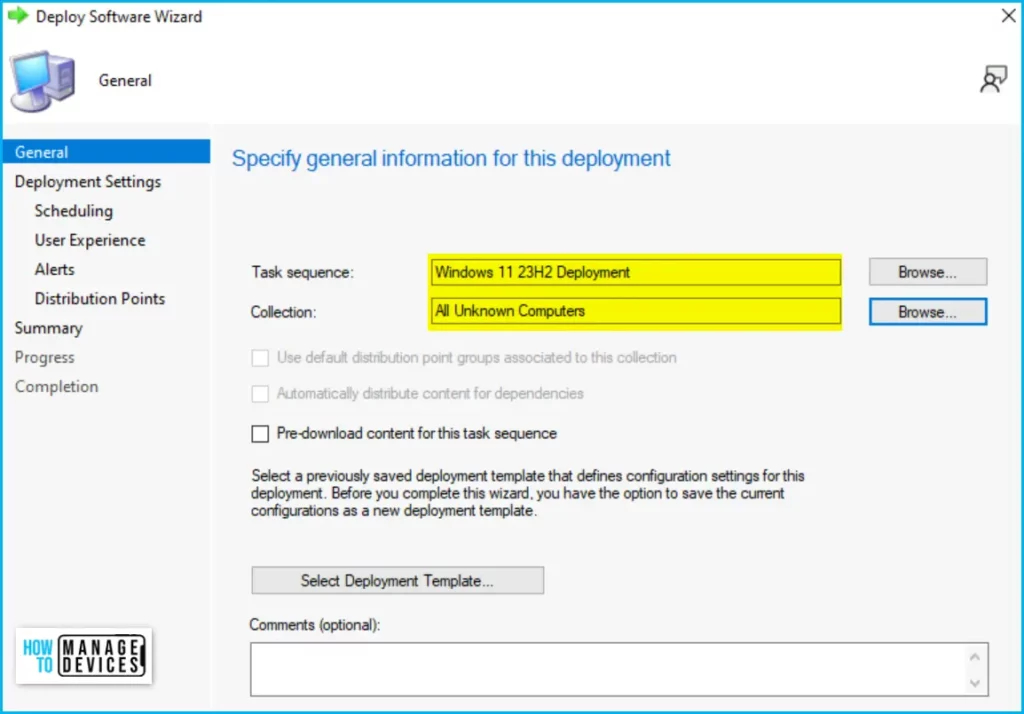Toggle Use default distribution point groups checkbox

click(x=260, y=358)
